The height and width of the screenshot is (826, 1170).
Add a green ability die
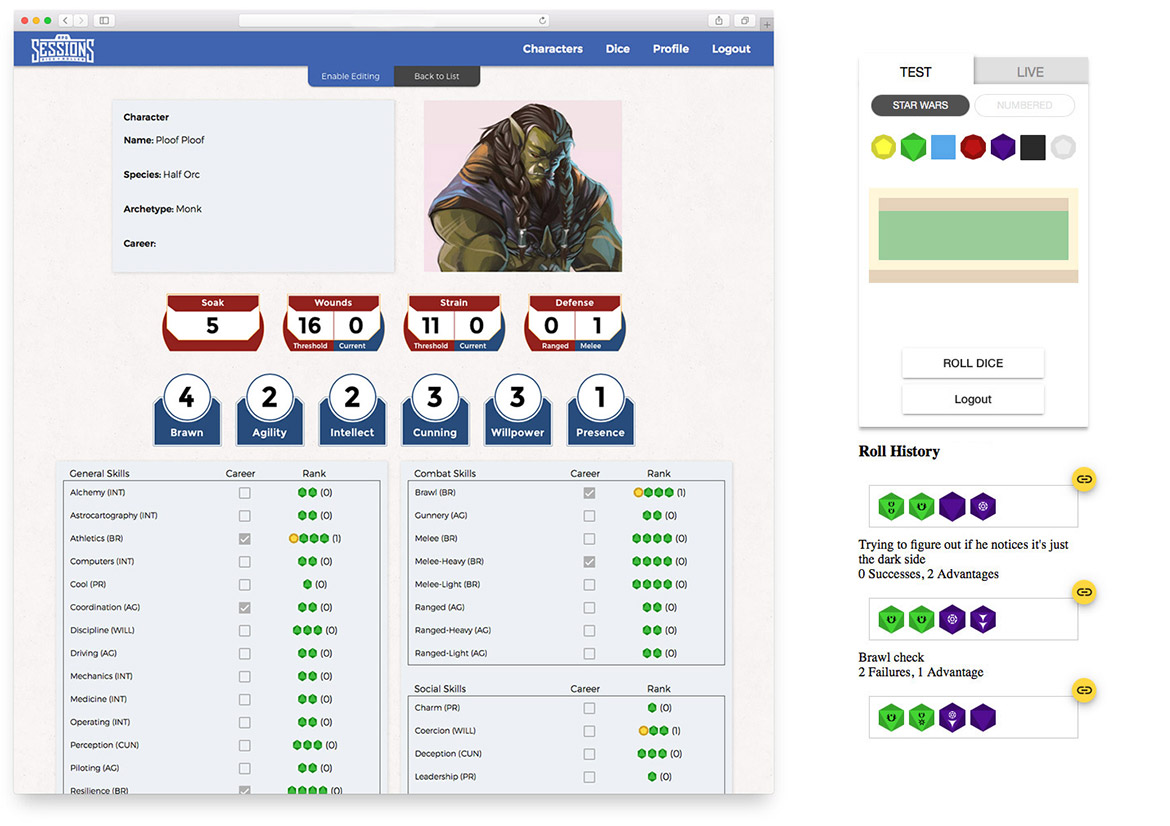click(x=913, y=148)
